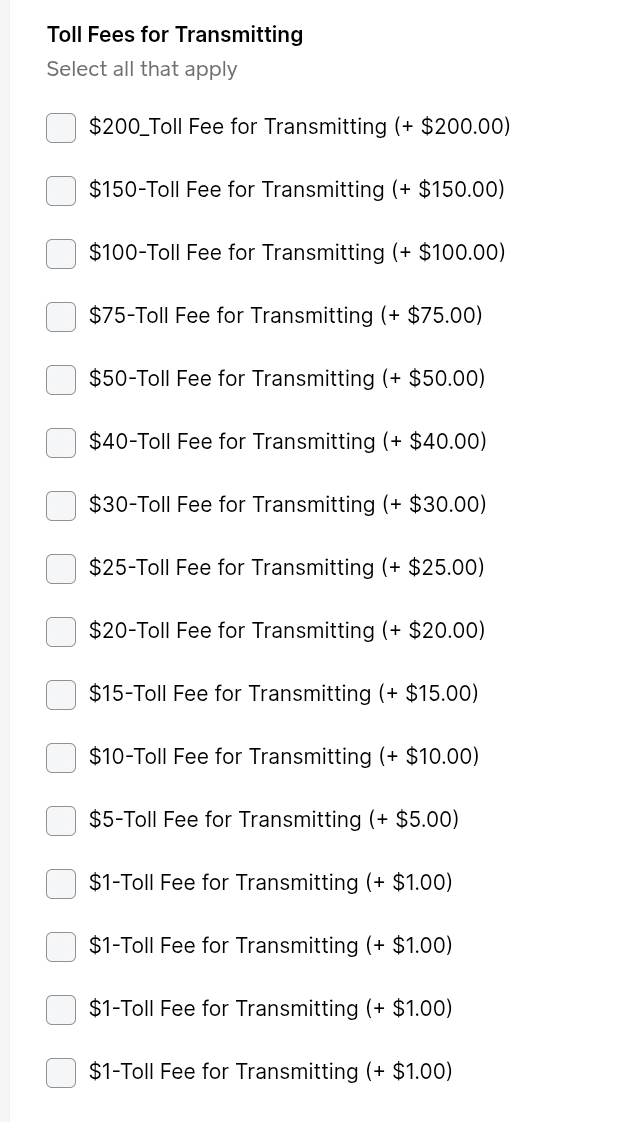
Task: Tick the $20 Toll Fee option
Action: click(x=60, y=631)
